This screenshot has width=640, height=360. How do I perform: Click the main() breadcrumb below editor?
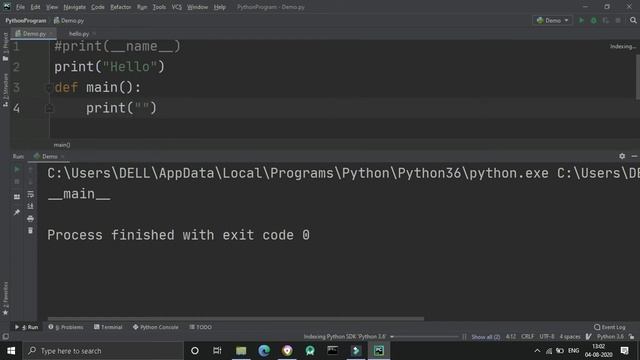[62, 145]
